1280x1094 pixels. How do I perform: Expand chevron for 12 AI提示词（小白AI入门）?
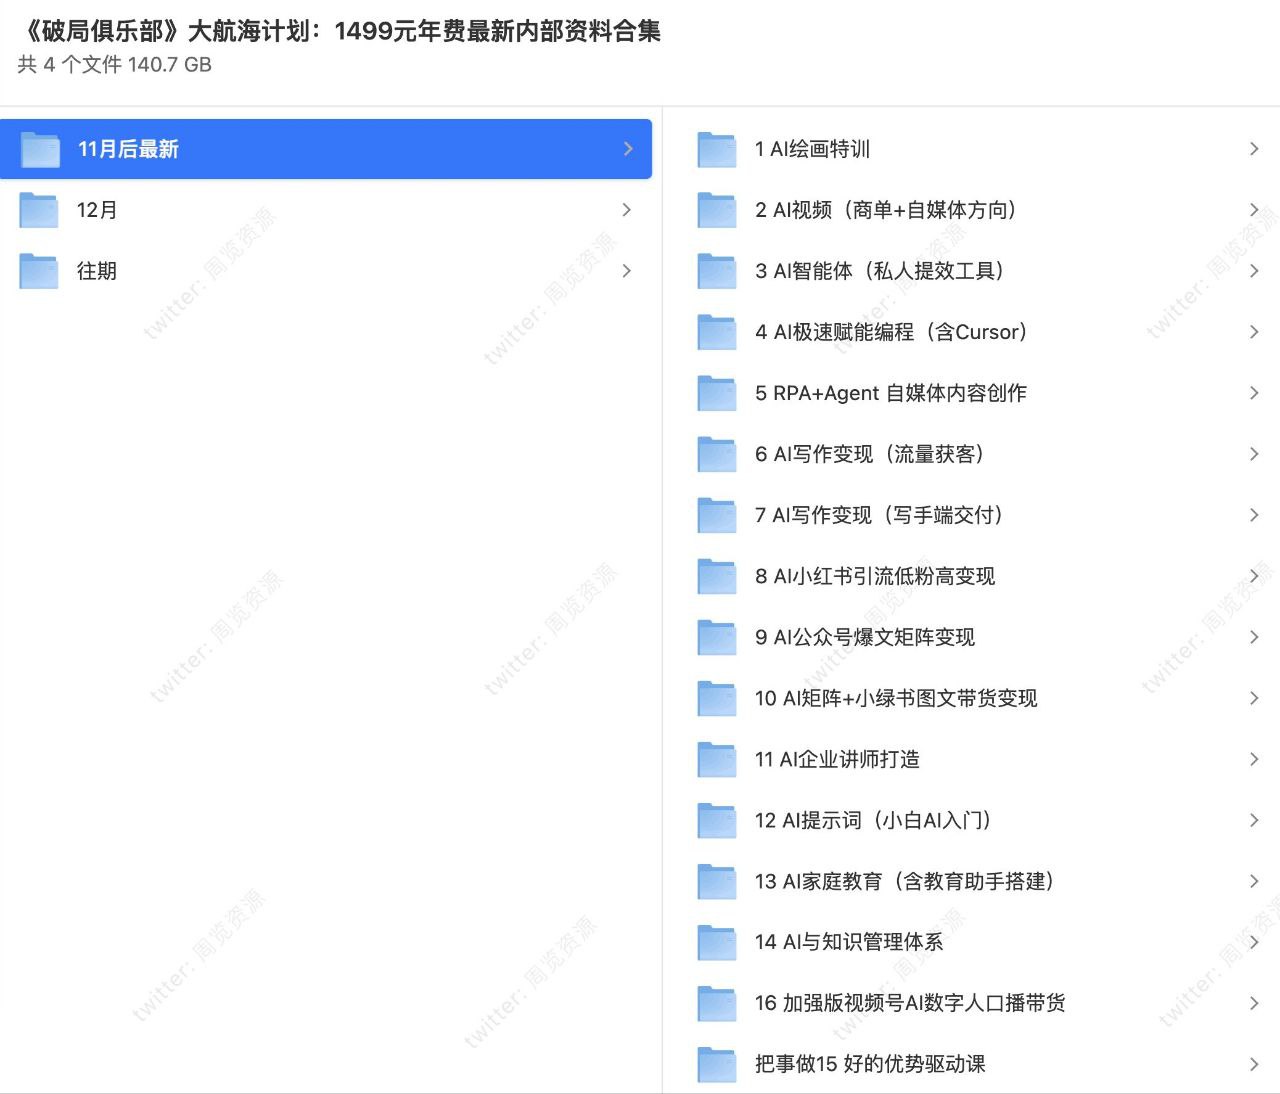pos(1254,820)
